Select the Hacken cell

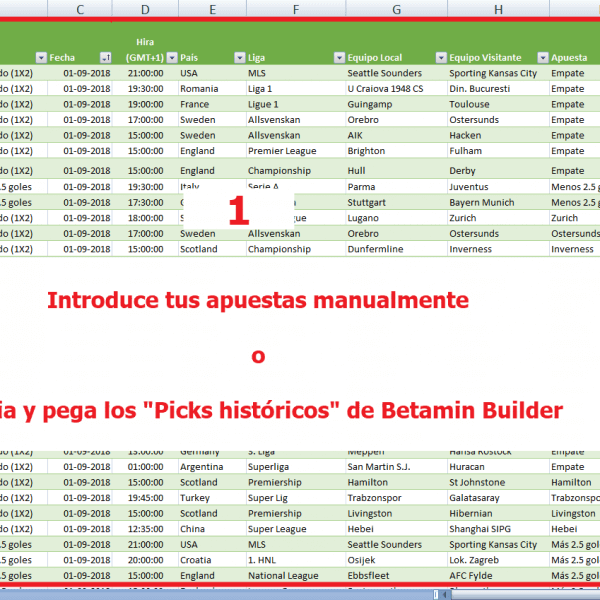click(498, 135)
